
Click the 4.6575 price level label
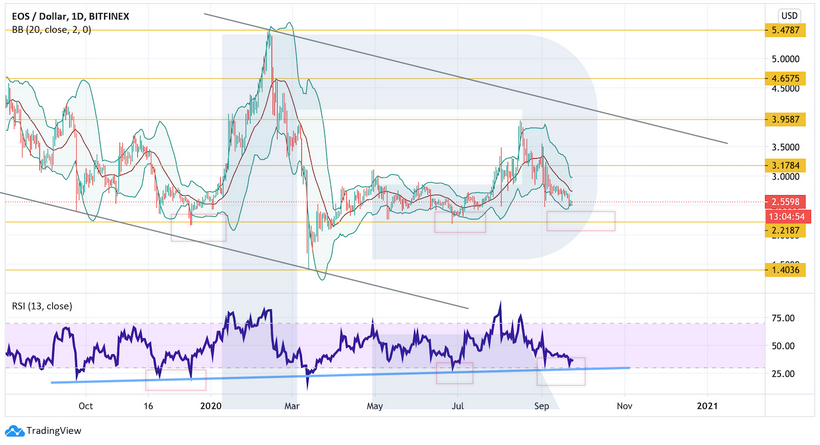785,78
